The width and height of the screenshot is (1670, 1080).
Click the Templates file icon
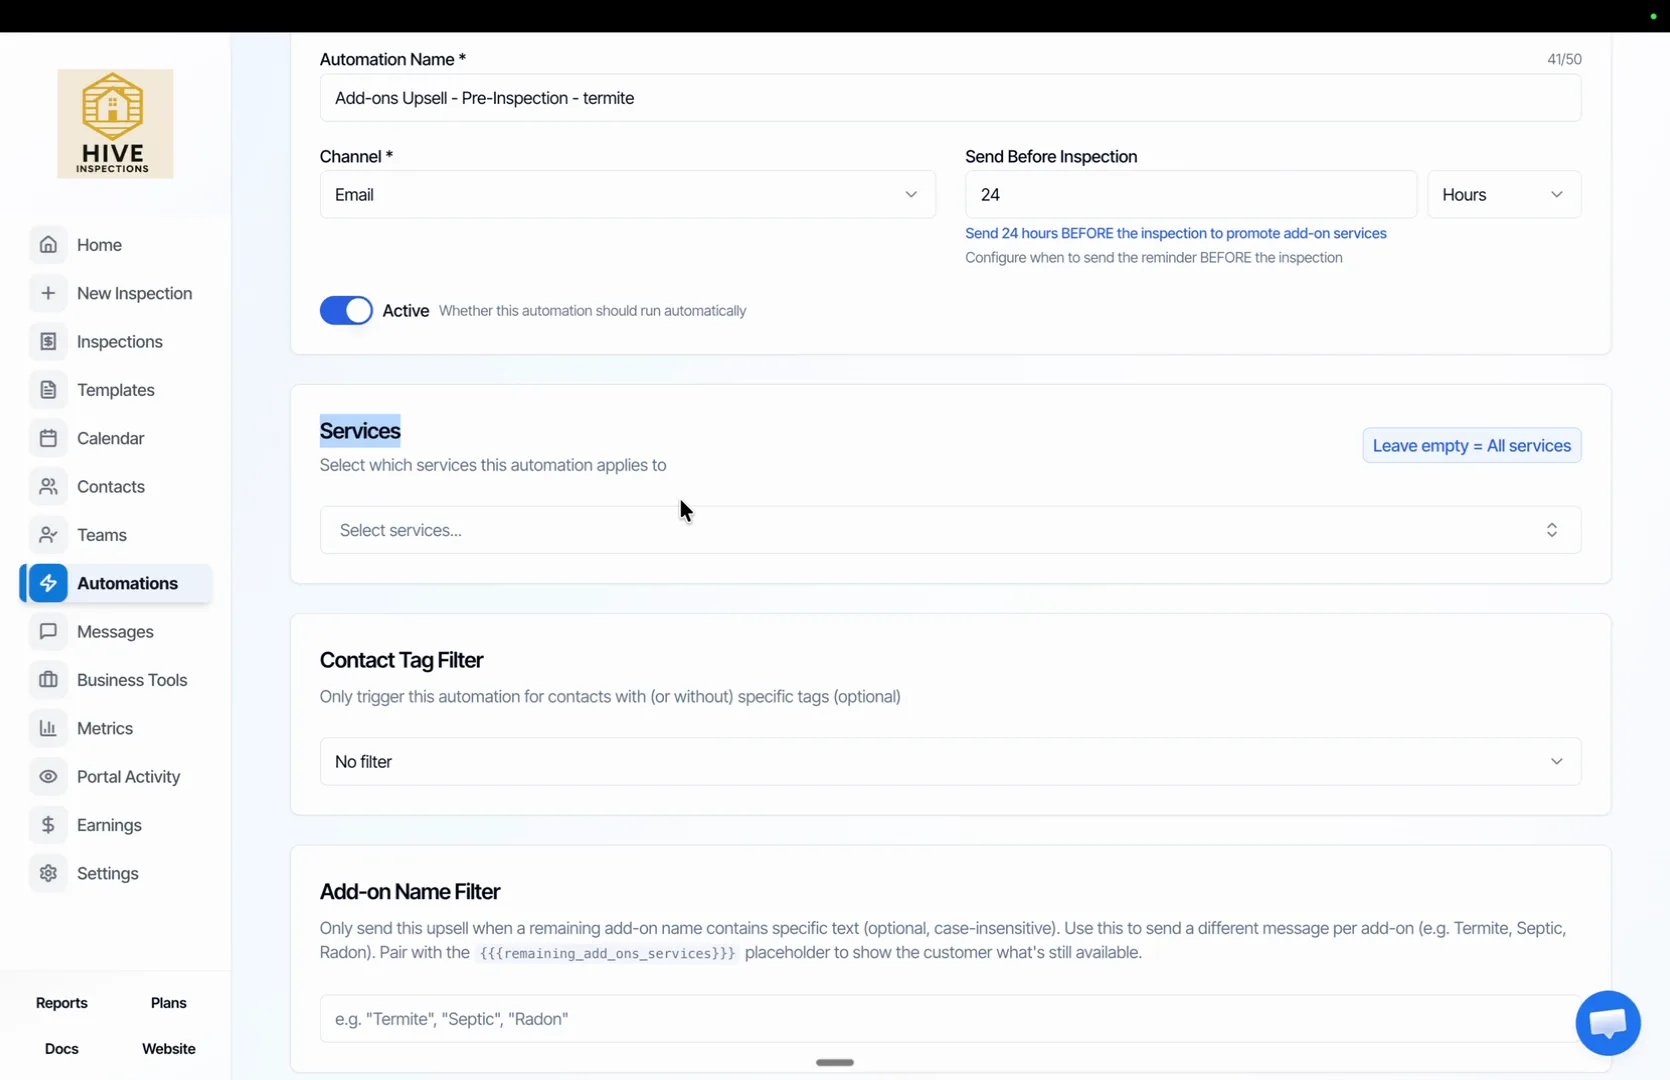[48, 390]
